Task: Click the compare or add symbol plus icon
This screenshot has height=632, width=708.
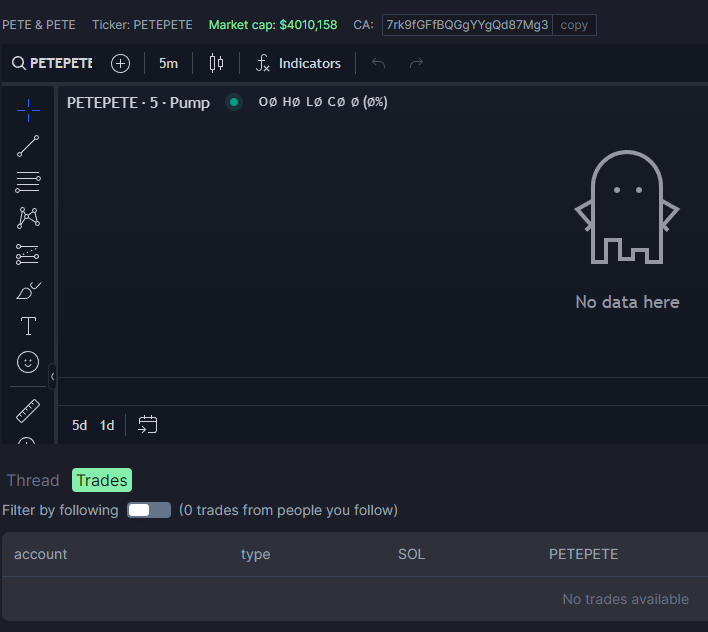Action: (x=121, y=63)
